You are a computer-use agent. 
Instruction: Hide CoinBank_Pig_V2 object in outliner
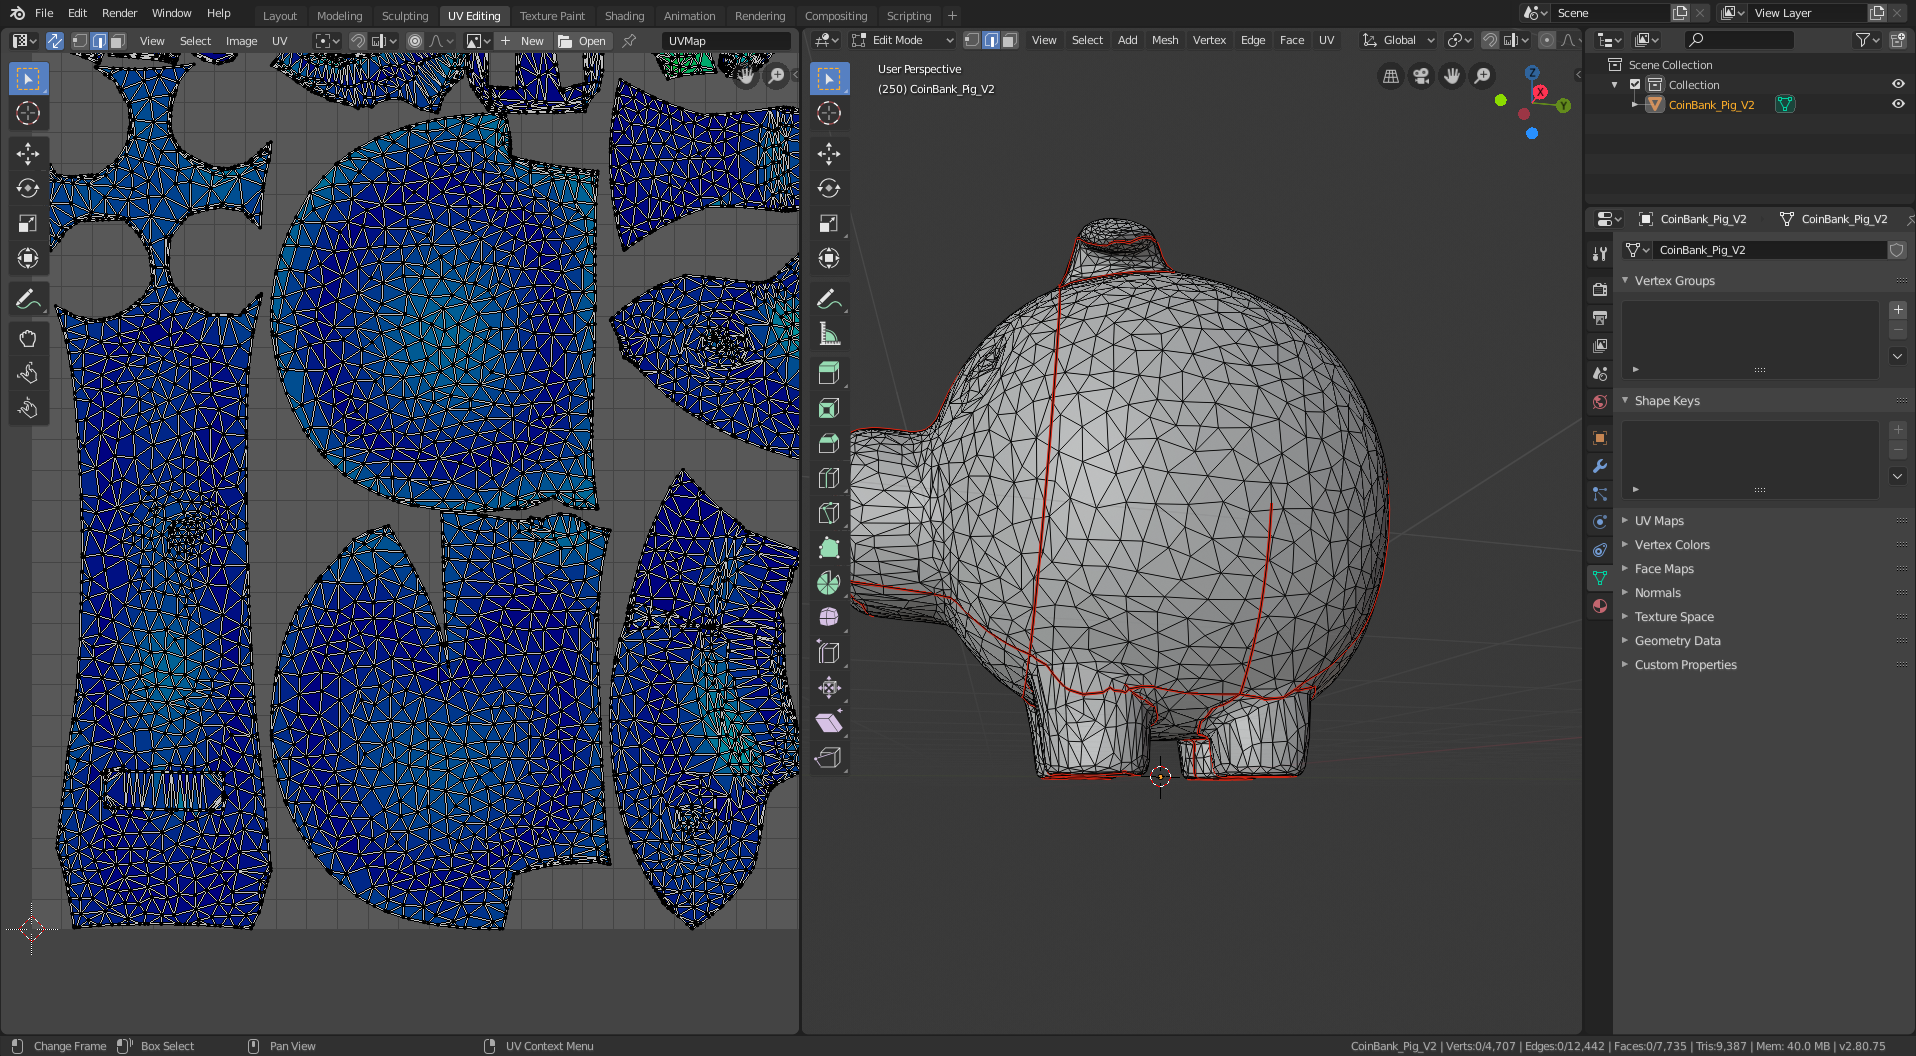pos(1897,104)
